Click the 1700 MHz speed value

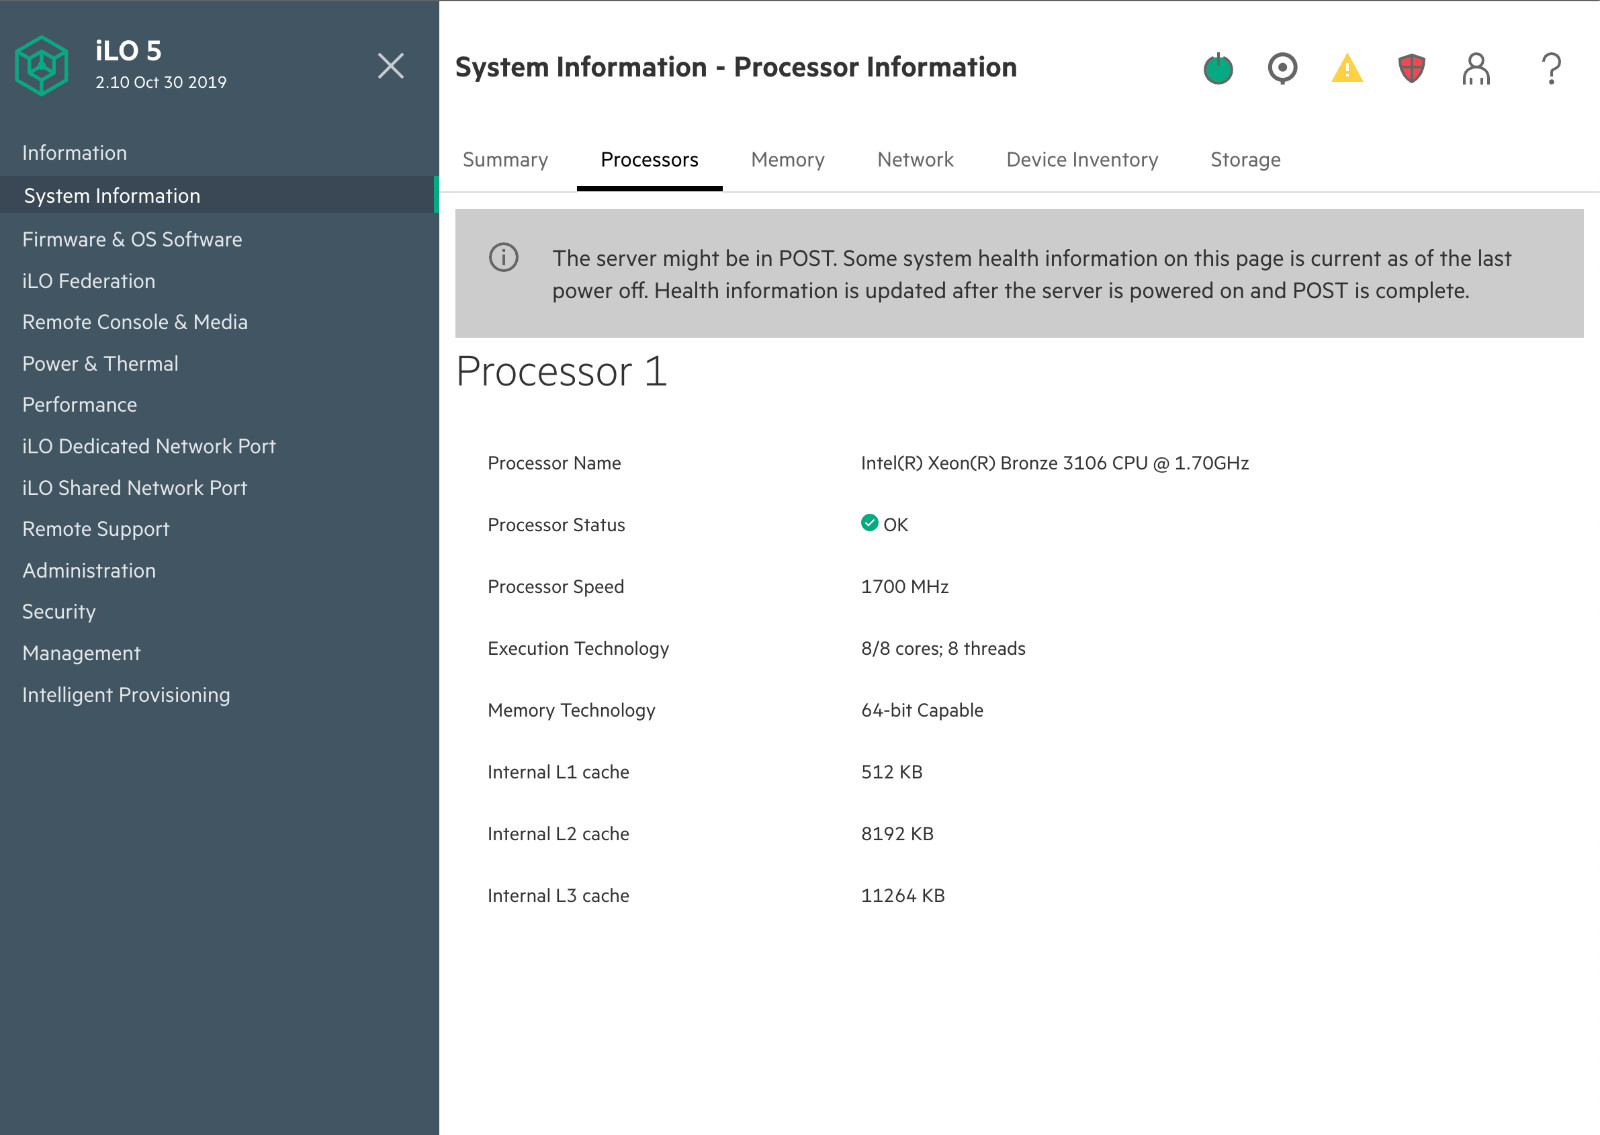[905, 587]
